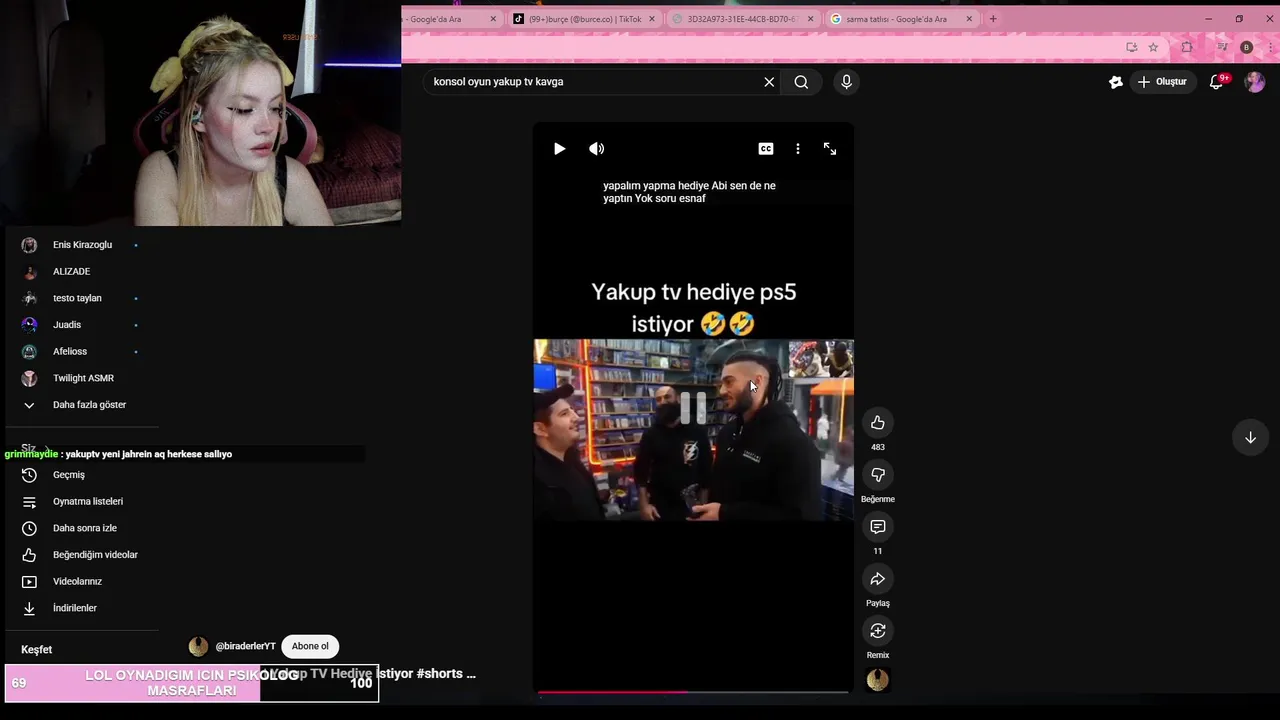The image size is (1280, 720).
Task: Clear the YouTube search box text
Action: pos(769,82)
